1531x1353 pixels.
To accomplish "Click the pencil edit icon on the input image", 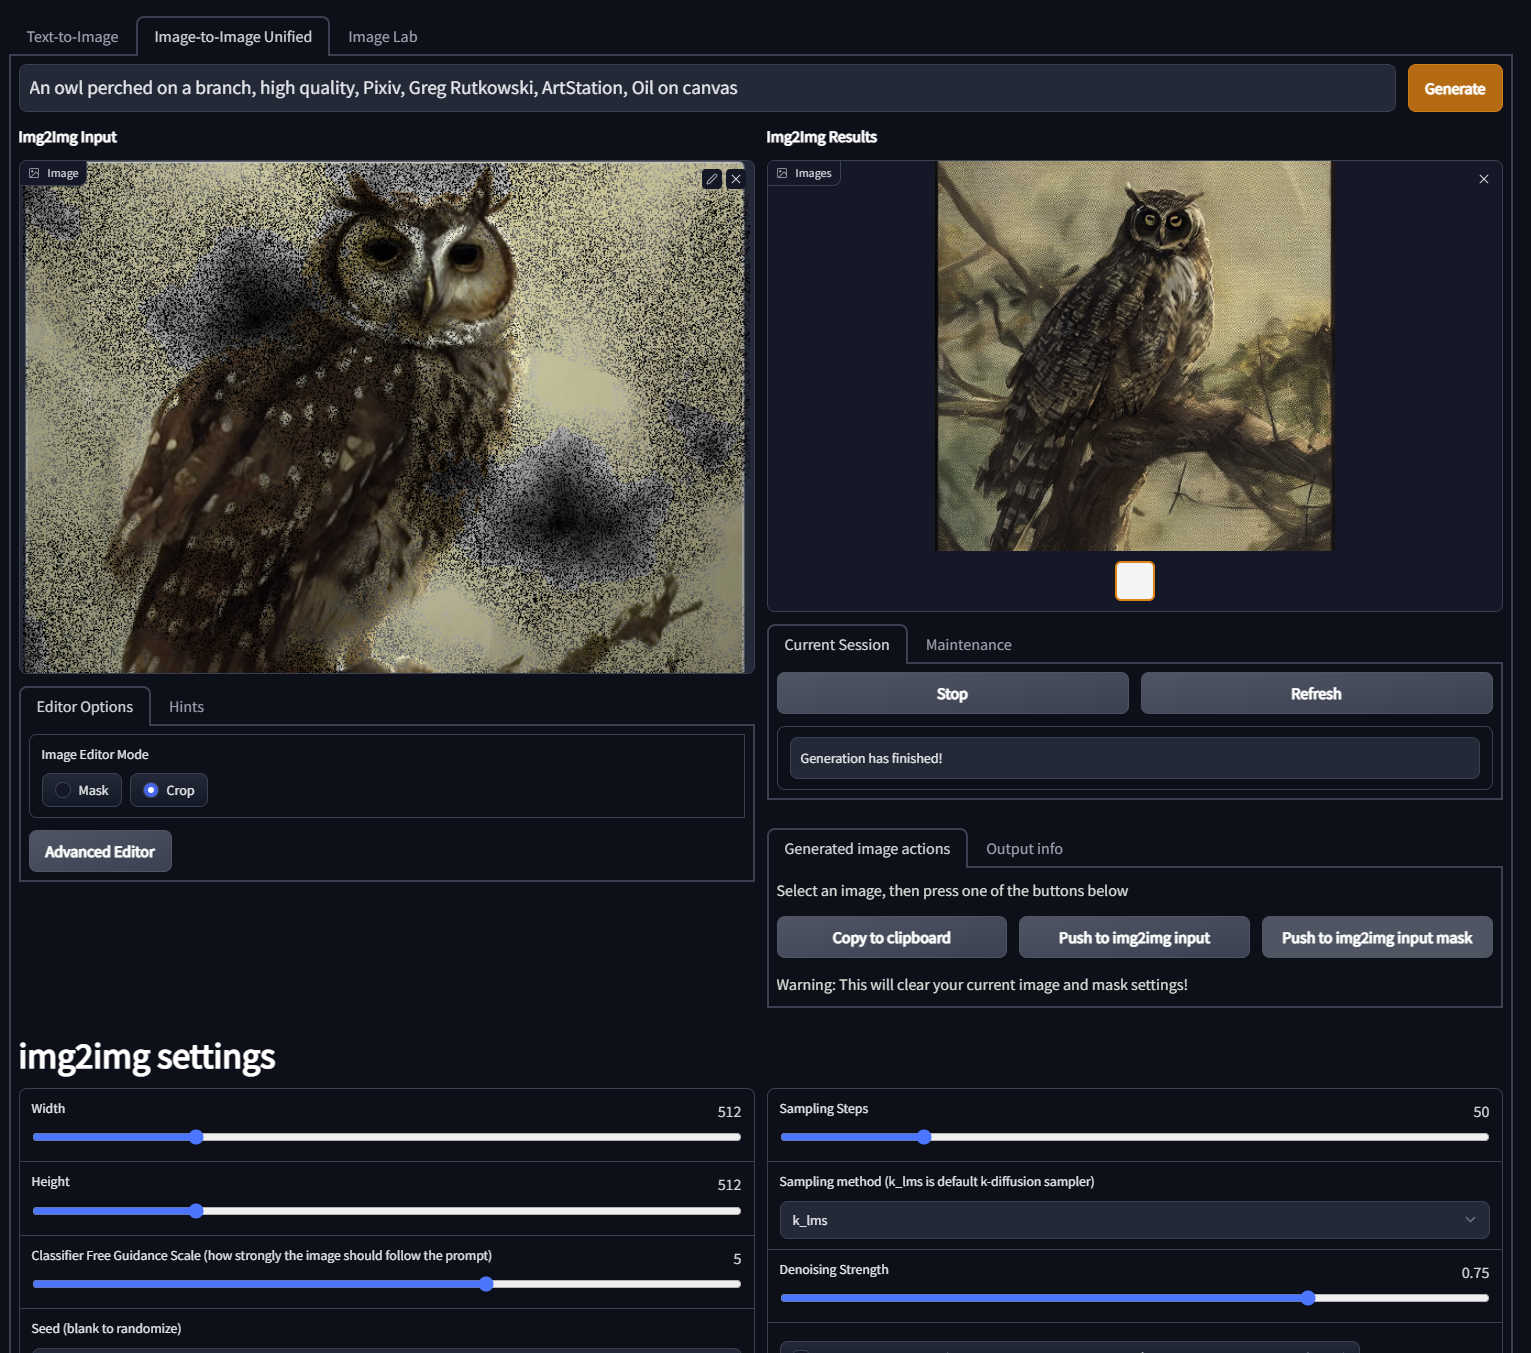I will coord(712,179).
